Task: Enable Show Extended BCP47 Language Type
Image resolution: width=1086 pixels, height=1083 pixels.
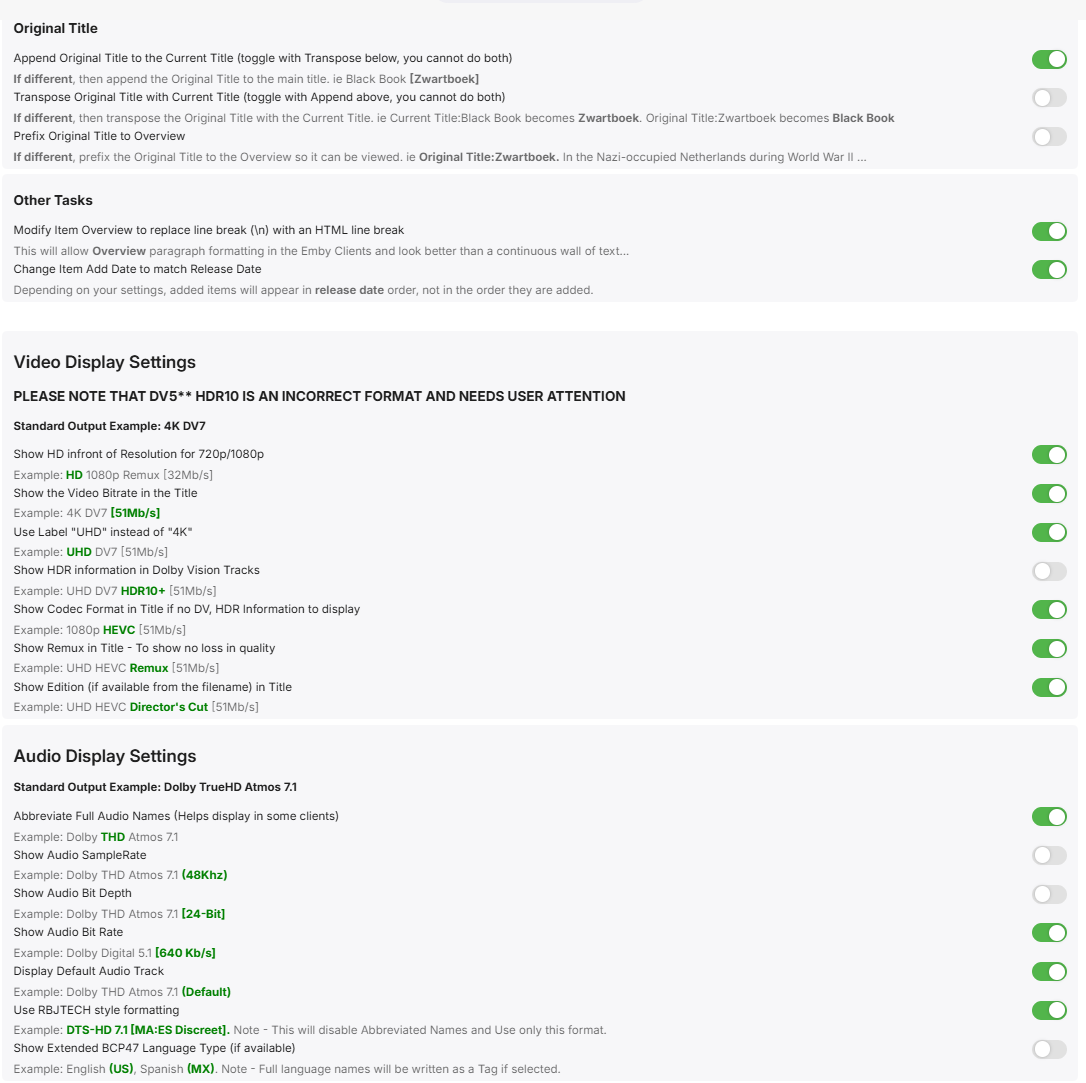Action: tap(1049, 1049)
